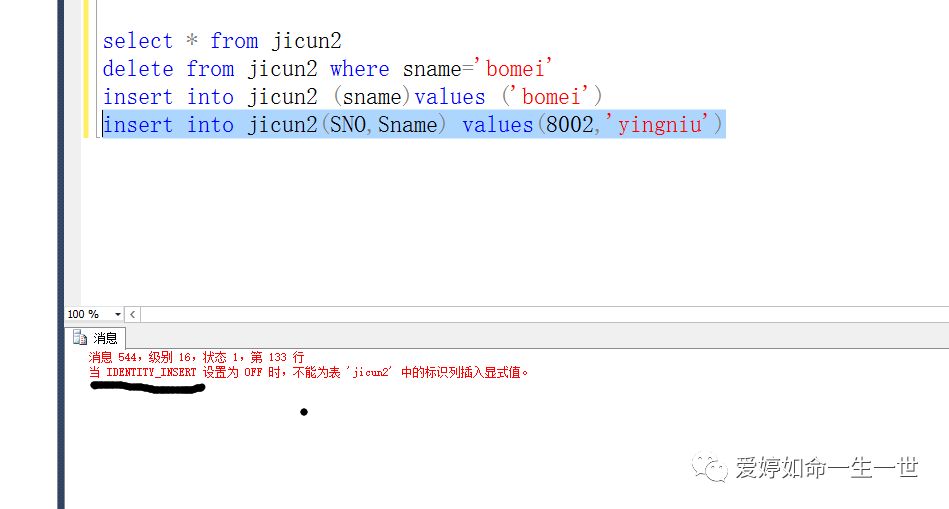This screenshot has width=949, height=509.
Task: Click the horizontal scrollbar left arrow
Action: click(133, 314)
